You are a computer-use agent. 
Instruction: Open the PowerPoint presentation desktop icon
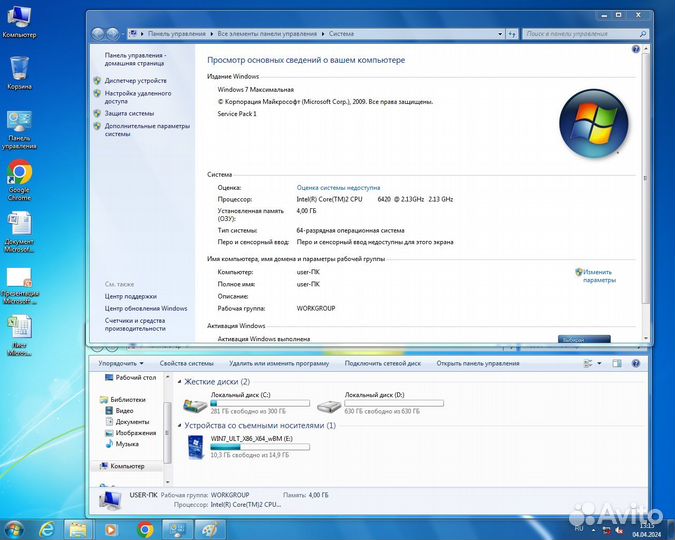click(x=19, y=286)
